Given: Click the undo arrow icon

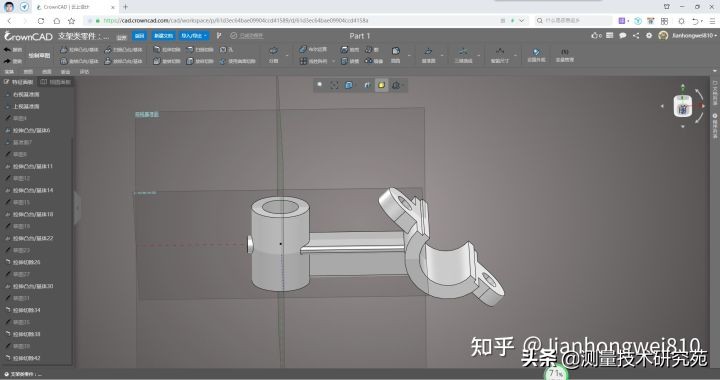Looking at the screenshot, I should [x=7, y=50].
